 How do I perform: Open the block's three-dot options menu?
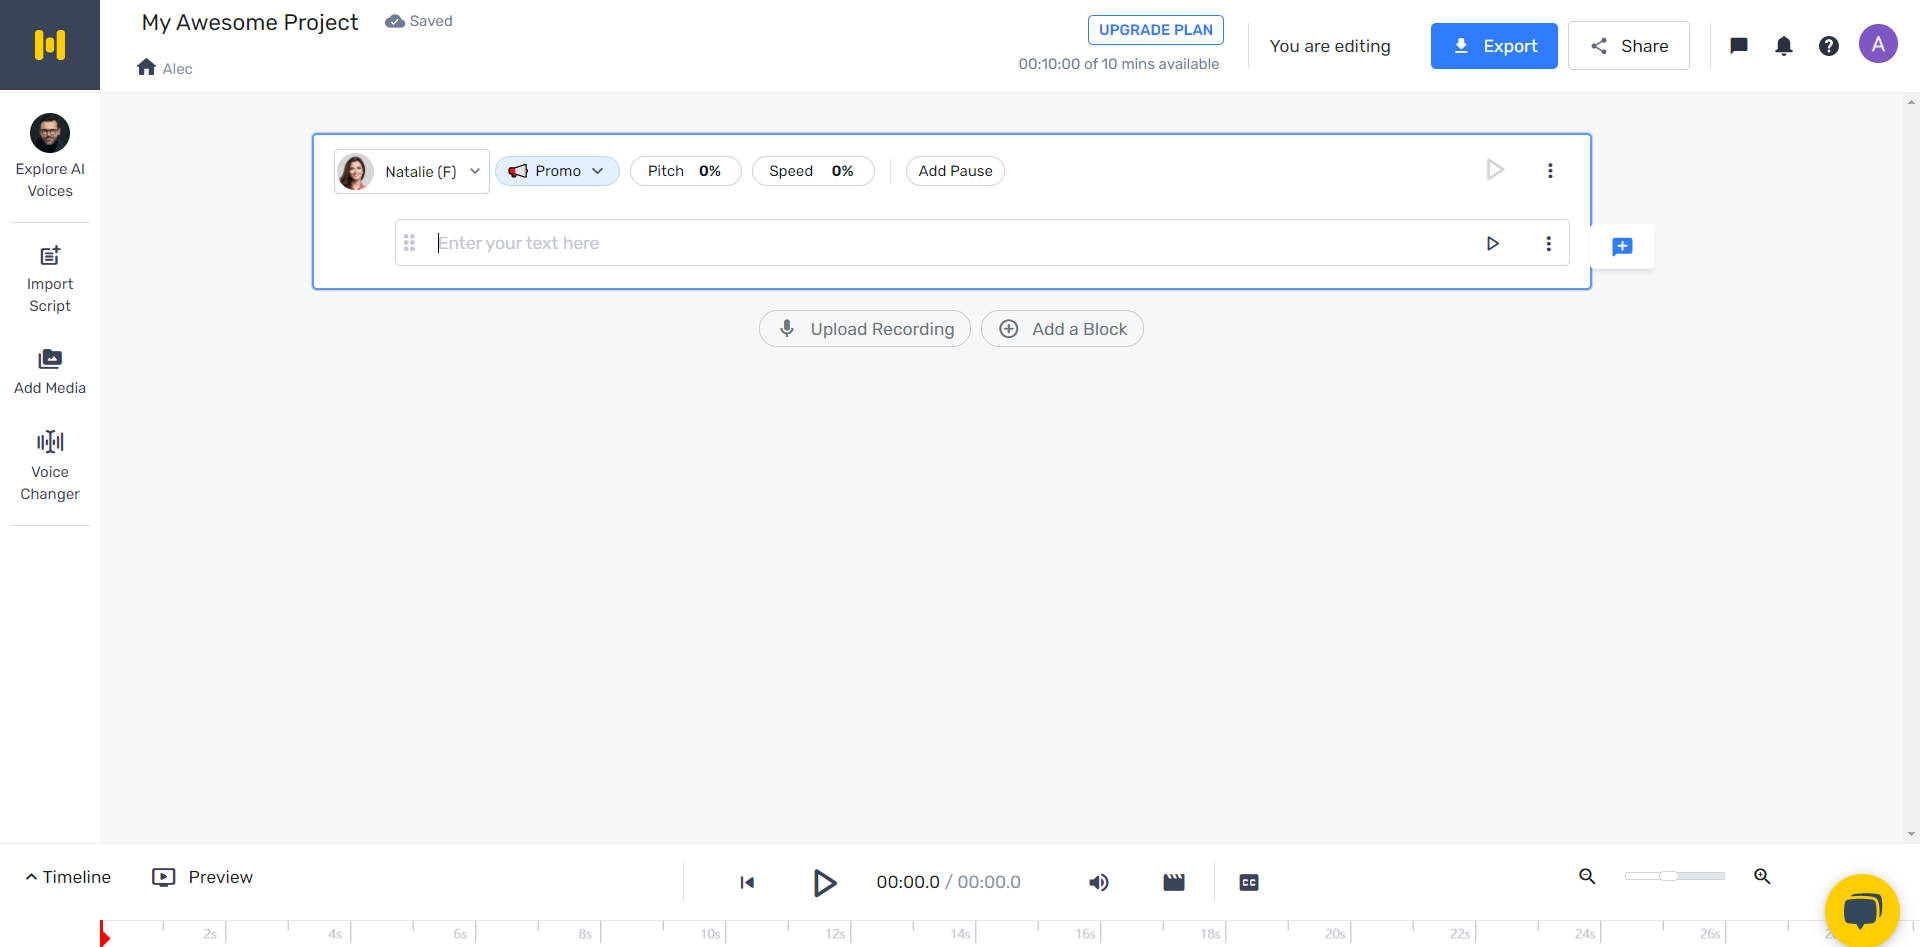click(x=1550, y=170)
